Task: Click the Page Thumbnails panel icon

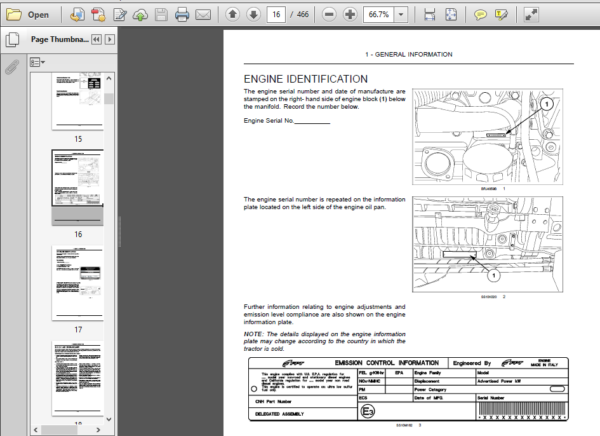Action: (x=12, y=39)
